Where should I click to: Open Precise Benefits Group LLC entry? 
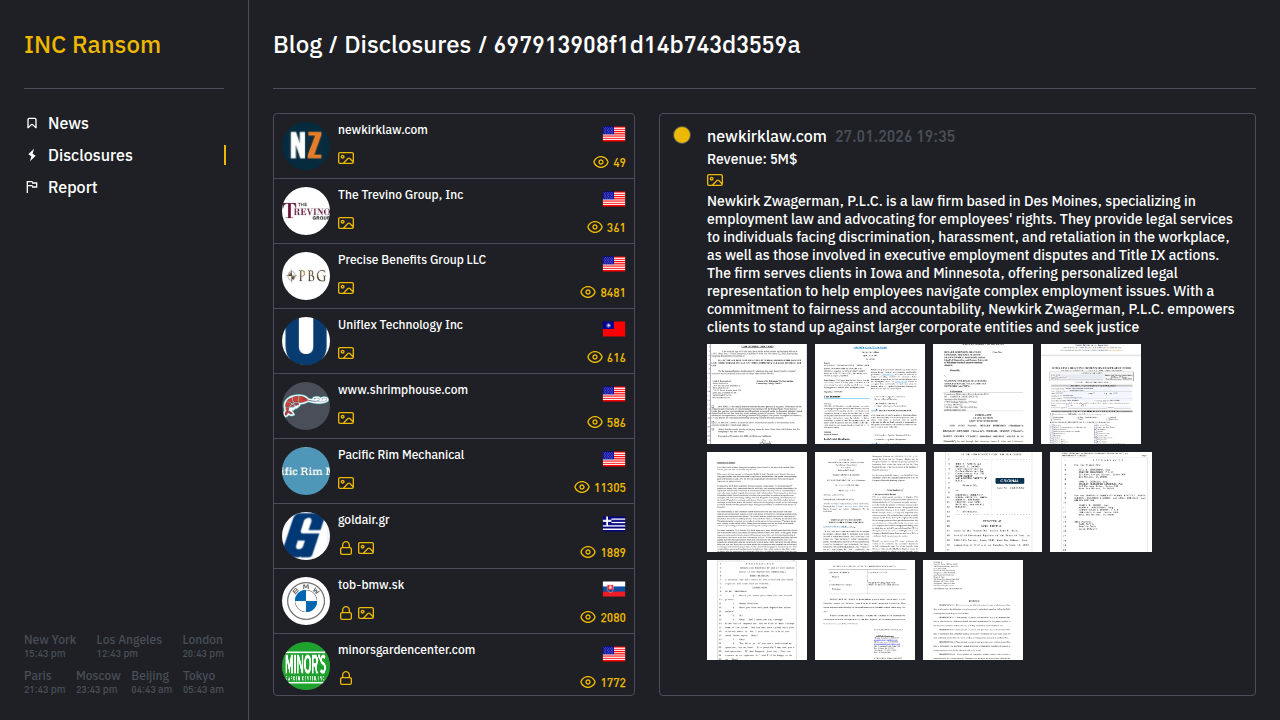pyautogui.click(x=412, y=260)
